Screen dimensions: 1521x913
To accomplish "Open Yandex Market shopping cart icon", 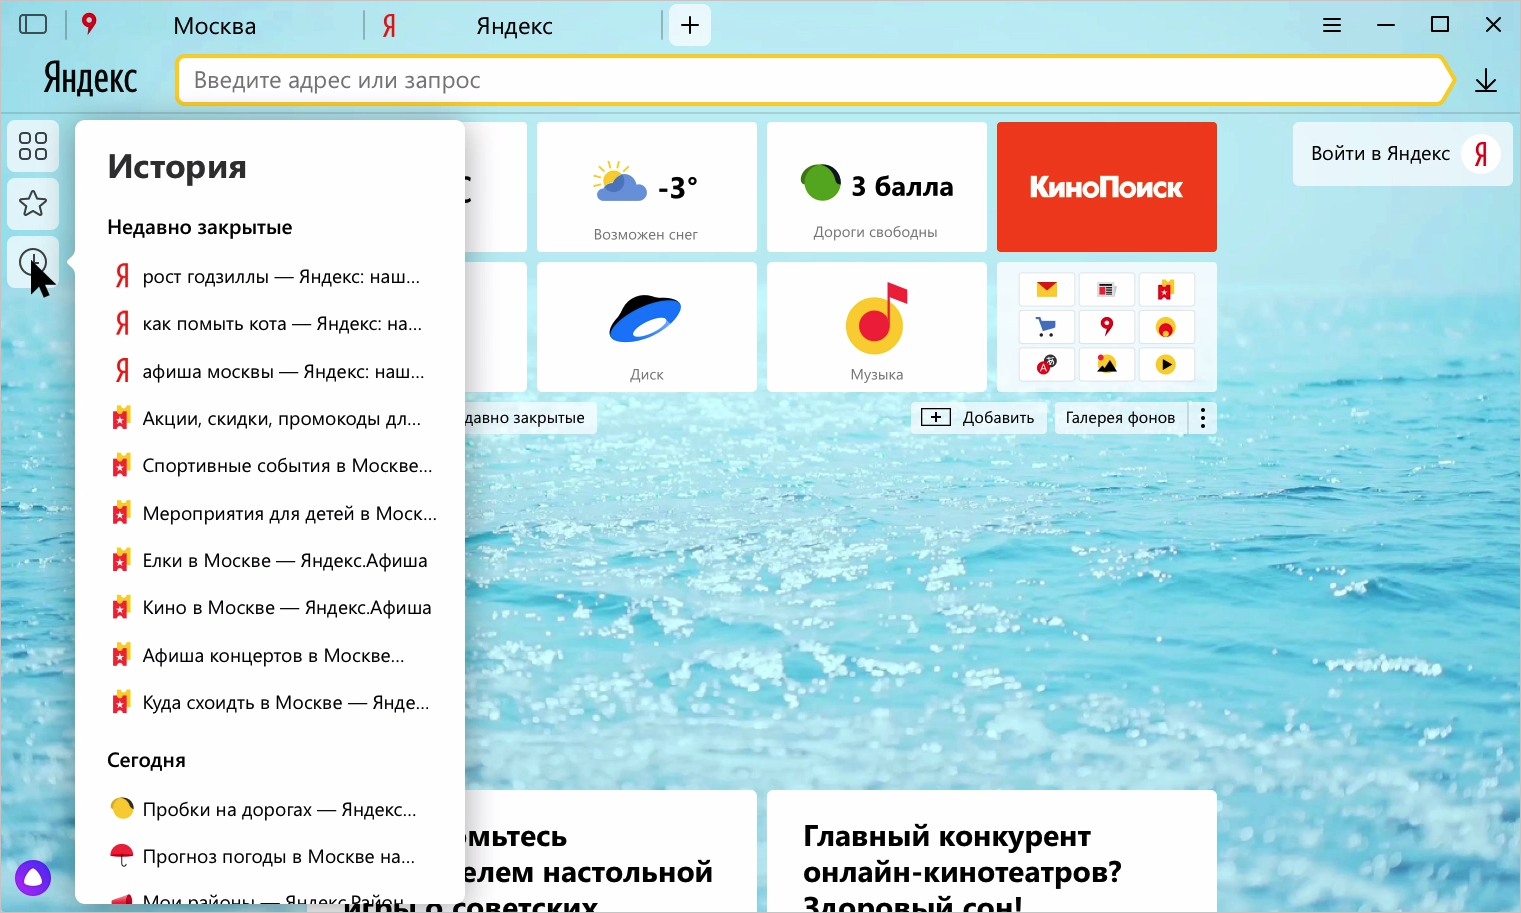I will [1047, 327].
